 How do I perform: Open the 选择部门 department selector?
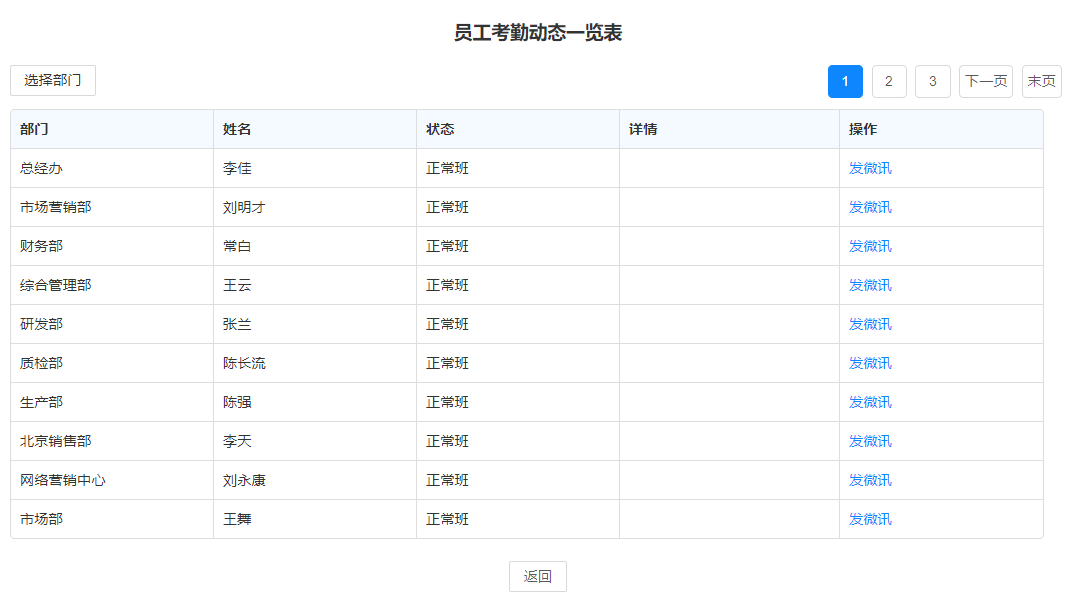(x=53, y=80)
